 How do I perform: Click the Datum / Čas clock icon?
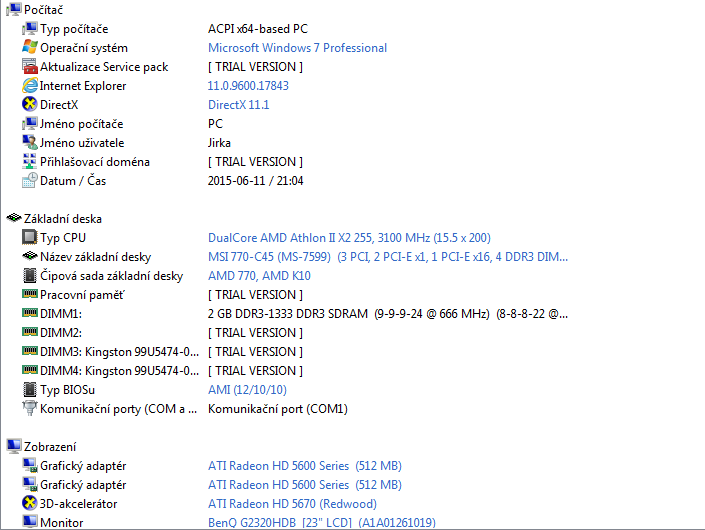click(30, 180)
